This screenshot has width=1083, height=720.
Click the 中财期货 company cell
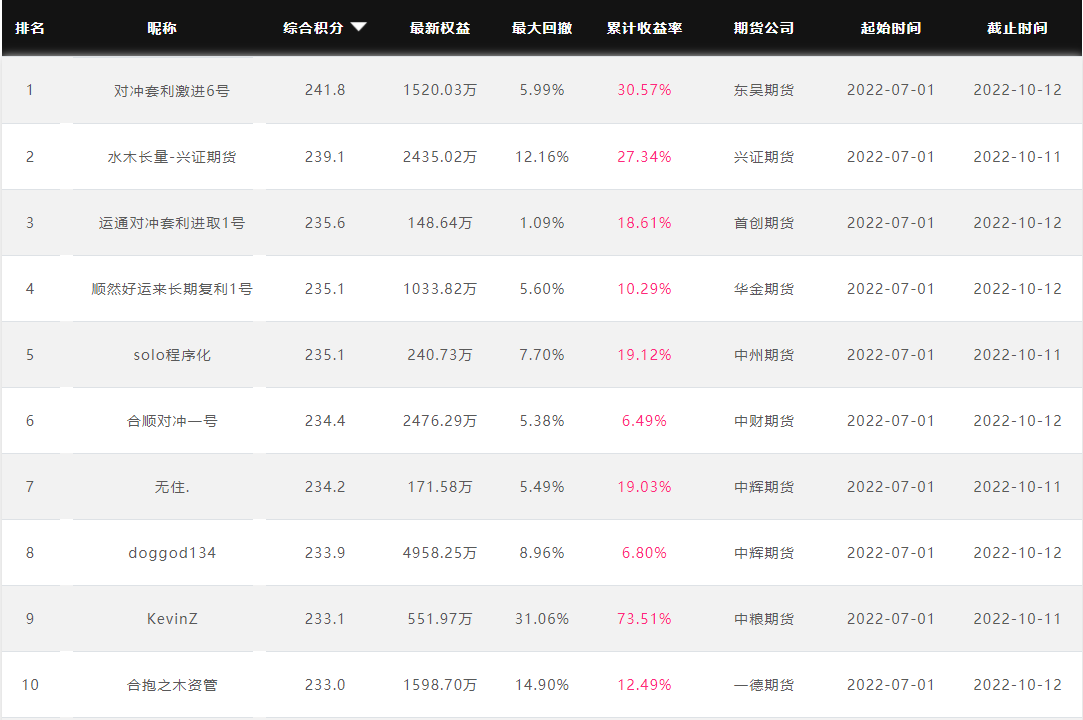click(764, 421)
